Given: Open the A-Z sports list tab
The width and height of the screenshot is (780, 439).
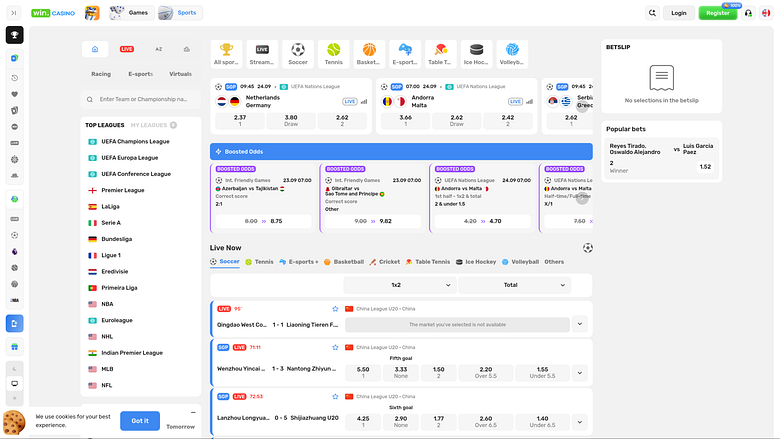Looking at the screenshot, I should [x=159, y=49].
